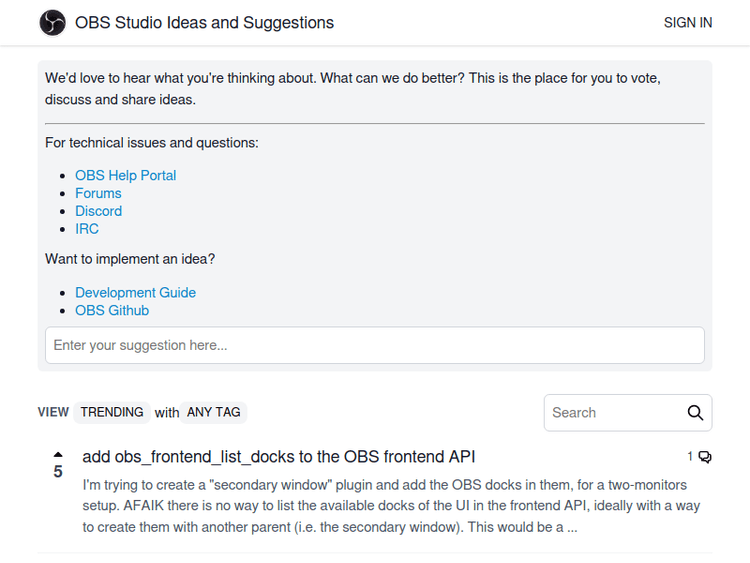The height and width of the screenshot is (563, 750).
Task: Open the TRENDING view dropdown
Action: point(112,412)
